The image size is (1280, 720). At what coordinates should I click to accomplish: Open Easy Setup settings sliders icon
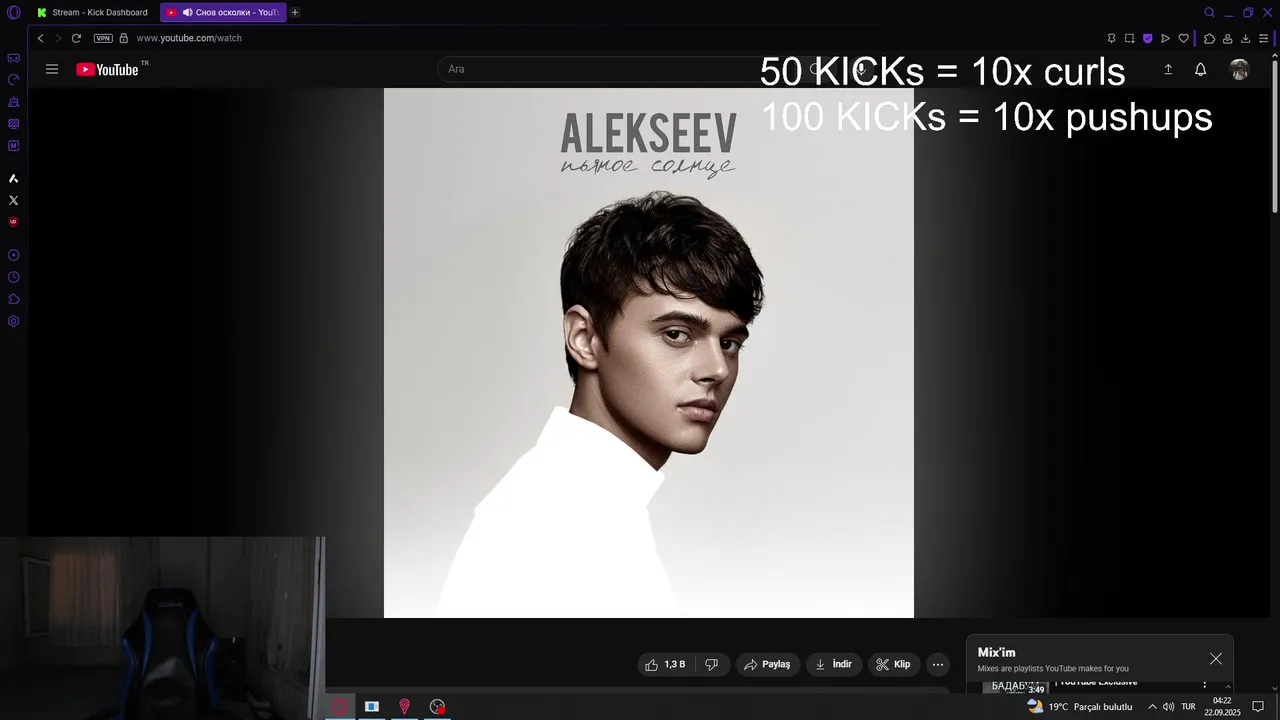[1263, 38]
